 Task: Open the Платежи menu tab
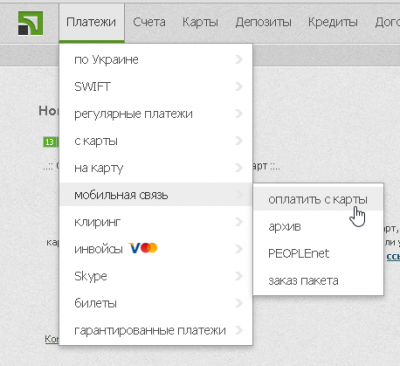(91, 22)
